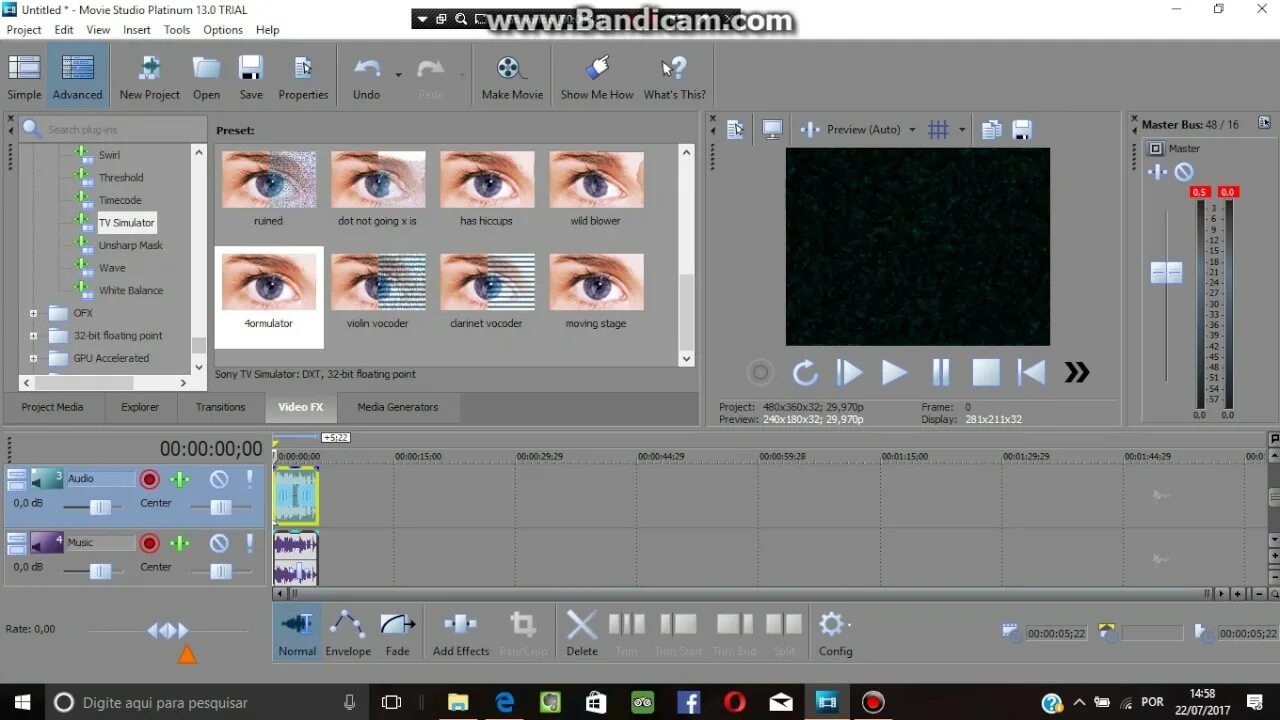Mute the Music track
This screenshot has height=720, width=1280.
point(219,543)
